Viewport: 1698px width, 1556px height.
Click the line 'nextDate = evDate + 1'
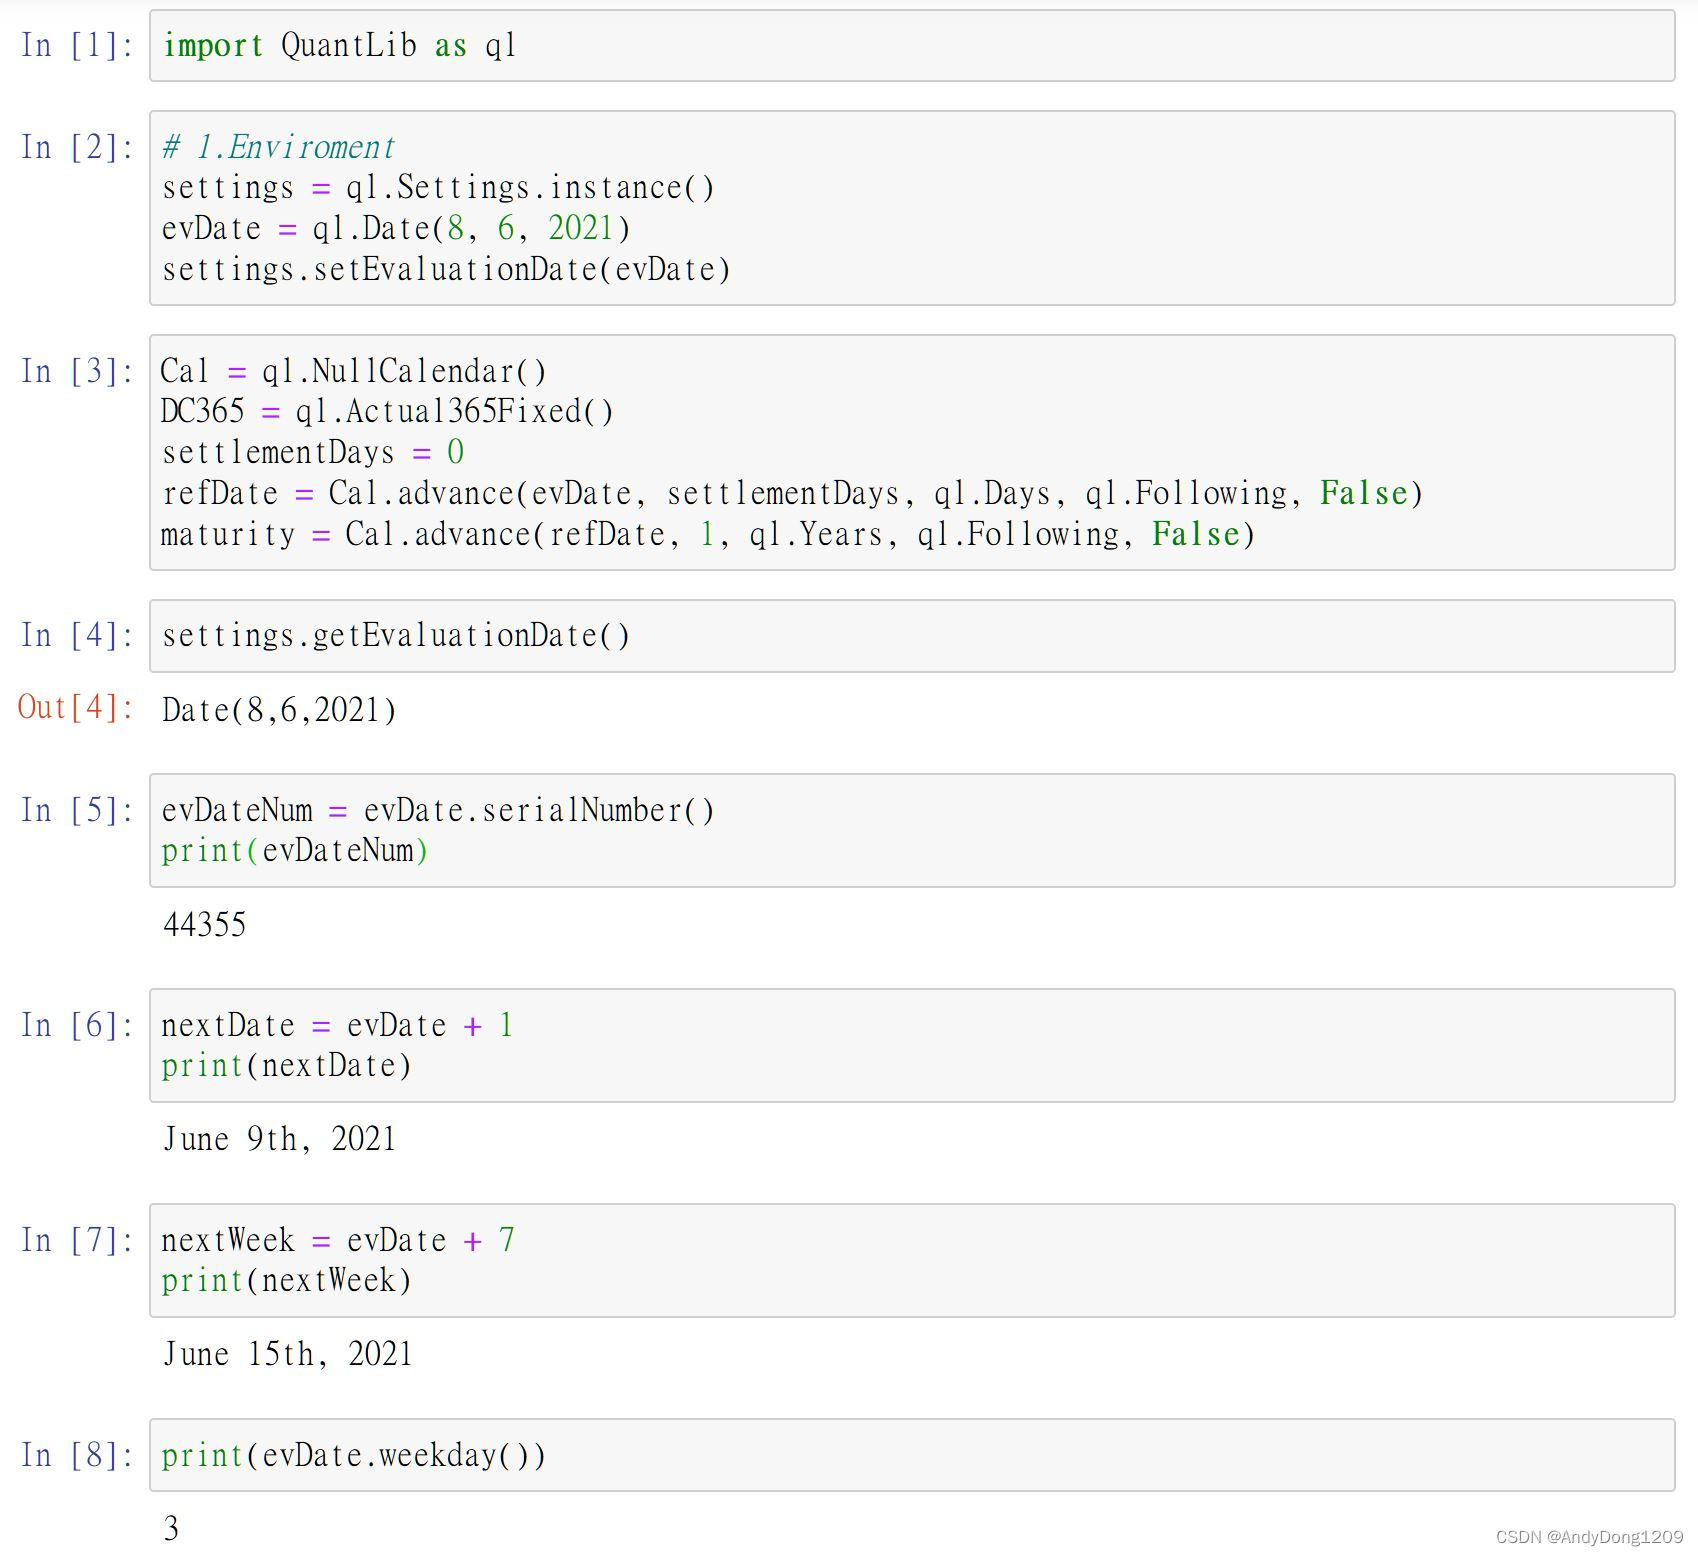[x=337, y=1026]
